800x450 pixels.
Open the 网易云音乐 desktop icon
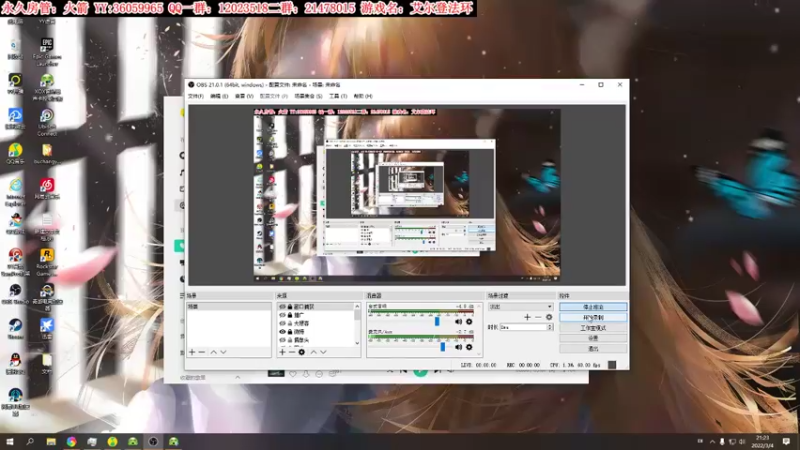click(x=47, y=188)
